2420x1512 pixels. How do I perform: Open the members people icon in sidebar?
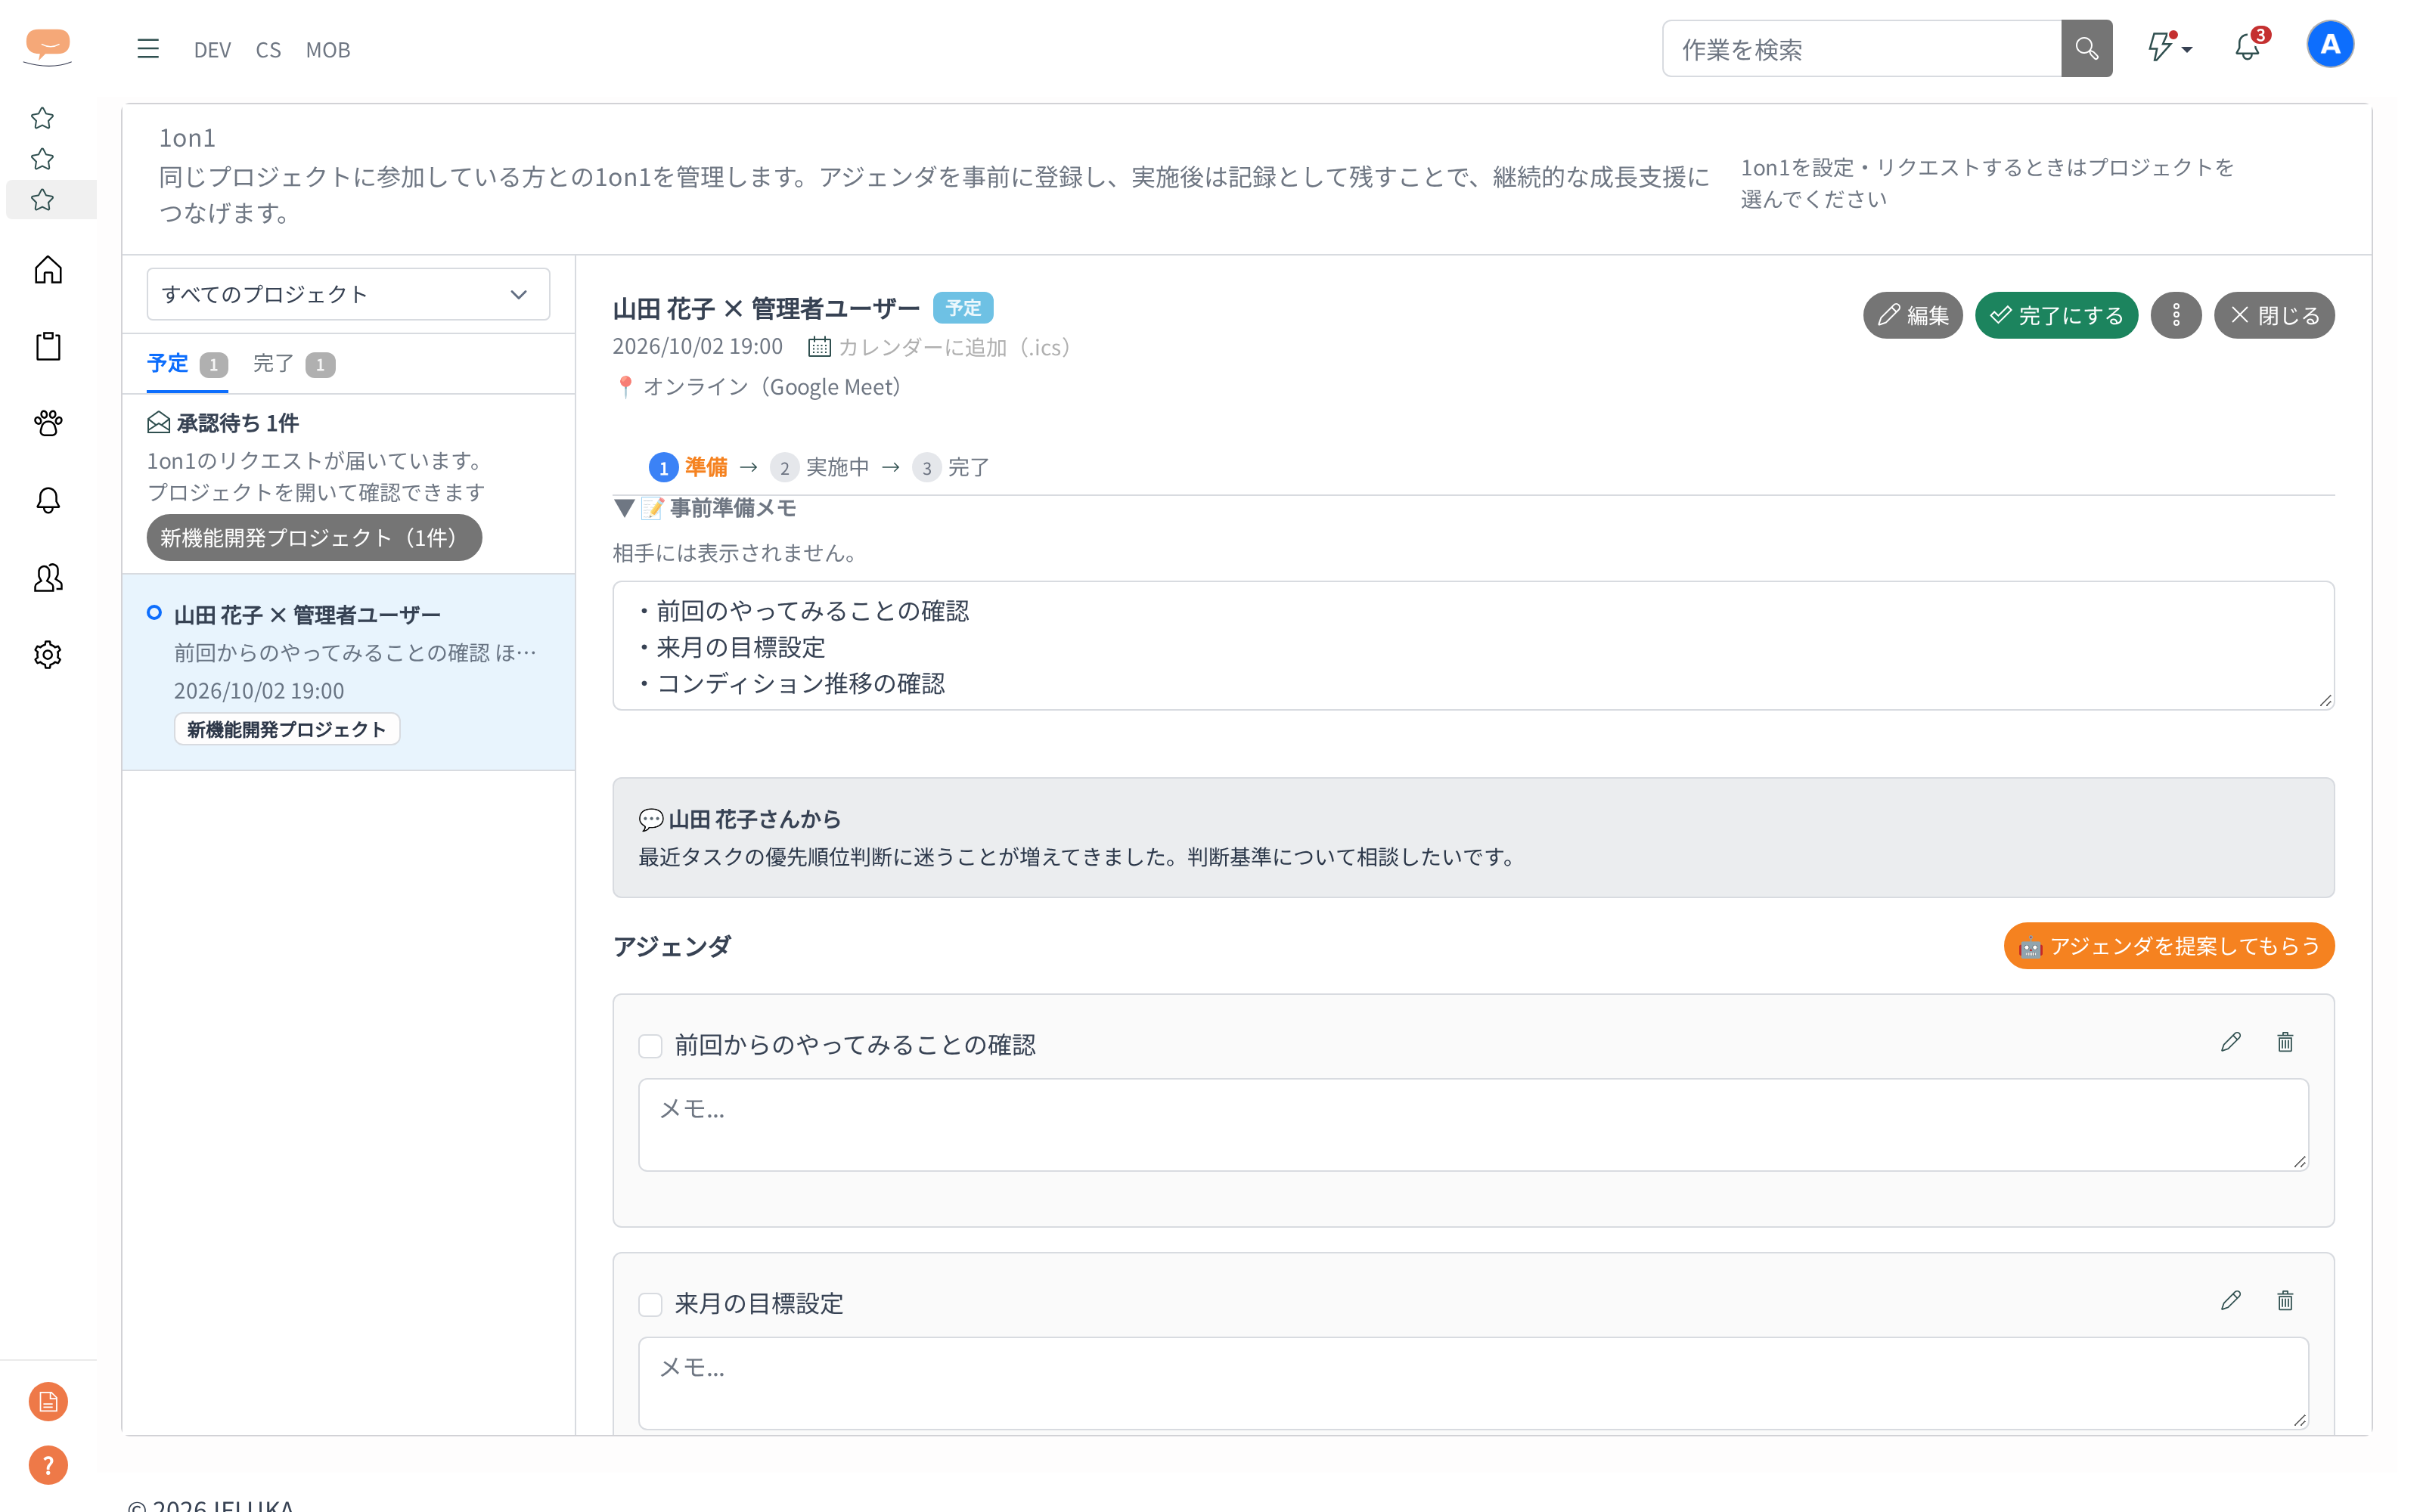click(48, 577)
